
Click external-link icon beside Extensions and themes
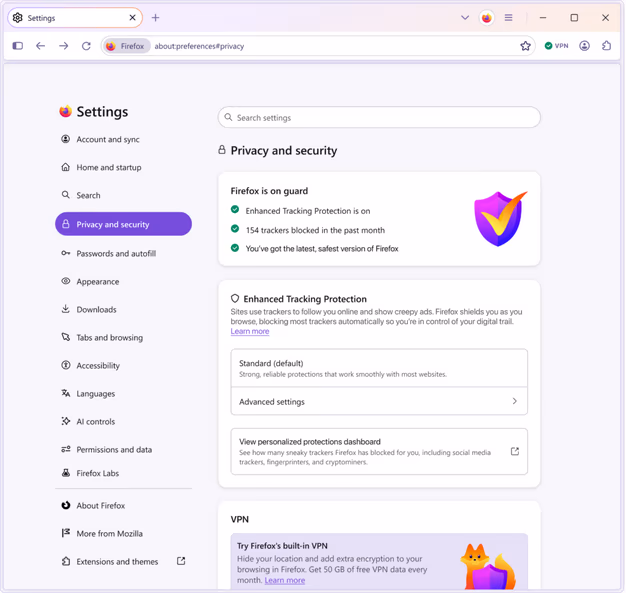click(181, 561)
